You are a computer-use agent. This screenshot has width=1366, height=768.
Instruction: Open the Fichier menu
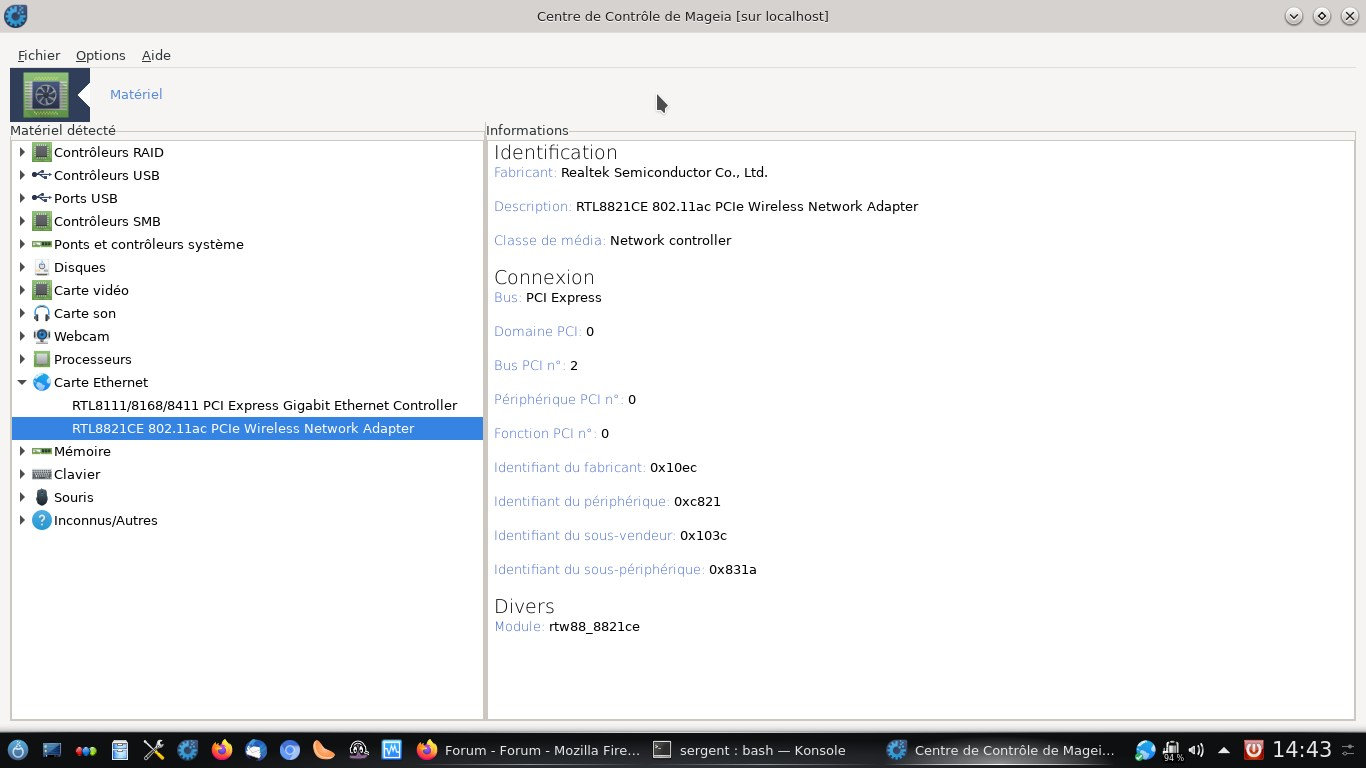pos(39,55)
